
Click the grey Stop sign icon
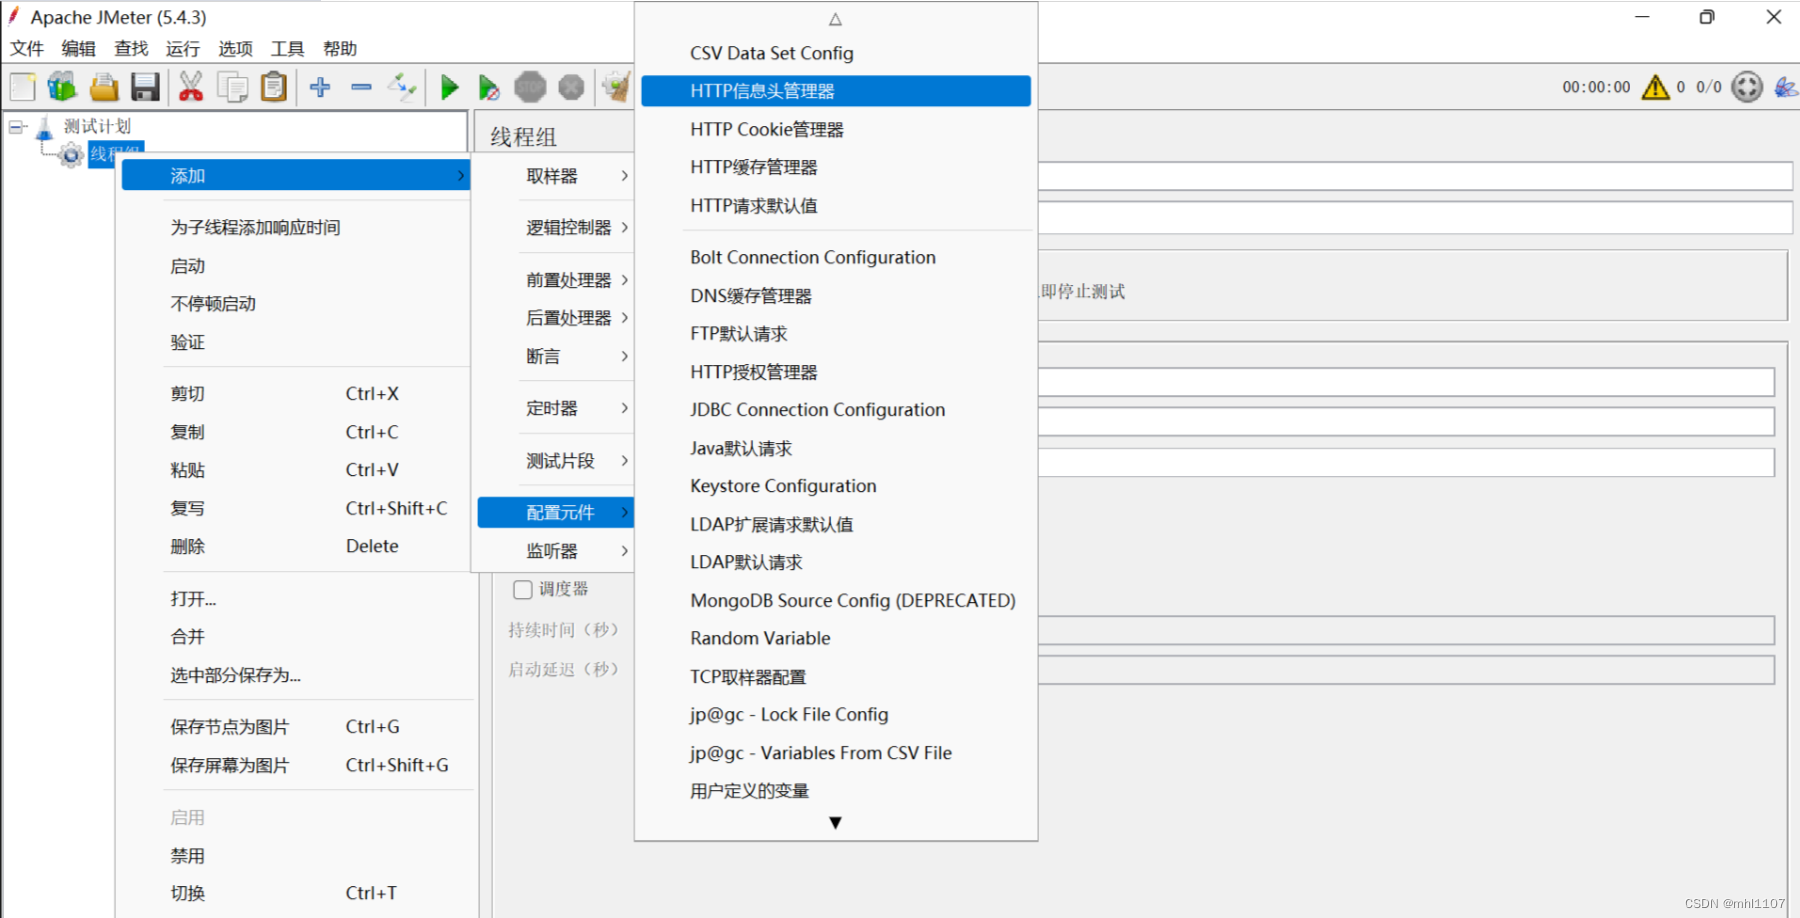(x=530, y=88)
